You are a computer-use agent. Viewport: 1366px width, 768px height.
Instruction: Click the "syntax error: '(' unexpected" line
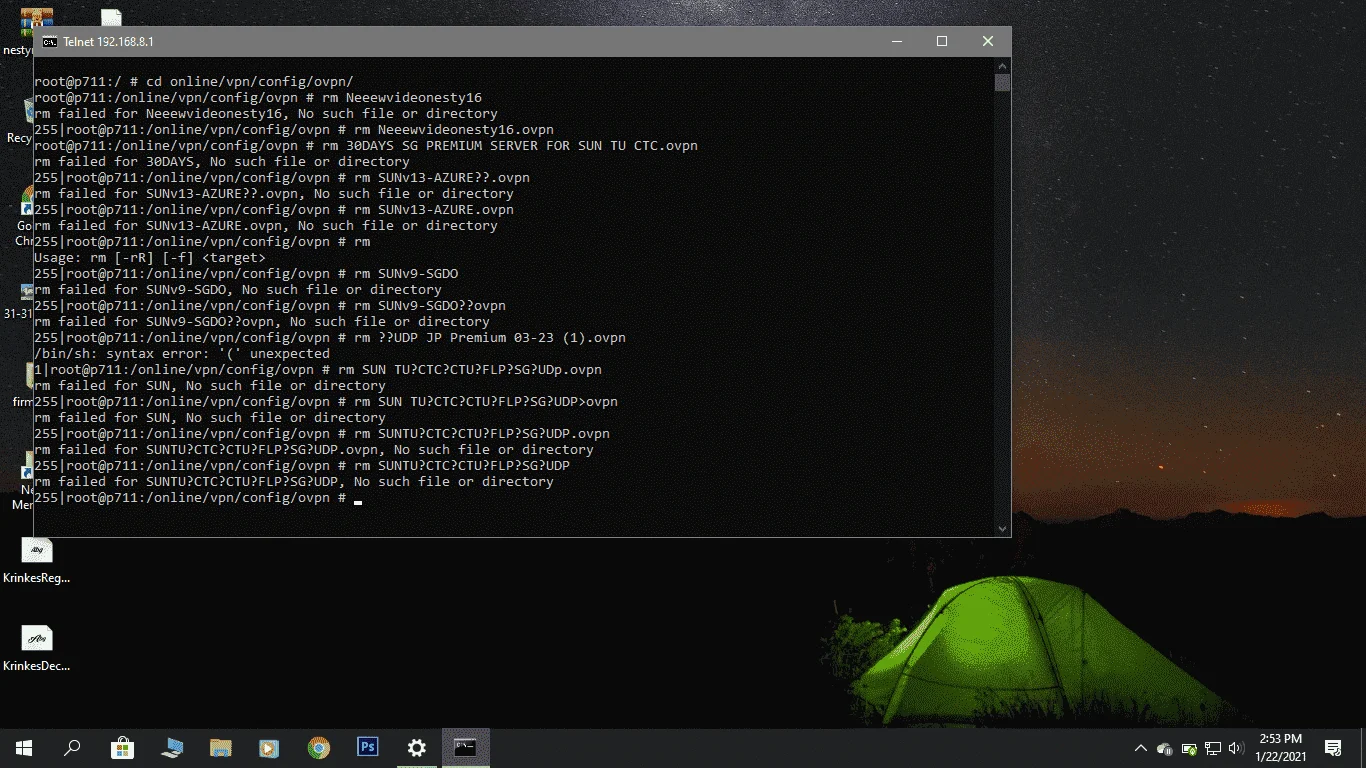pyautogui.click(x=182, y=353)
